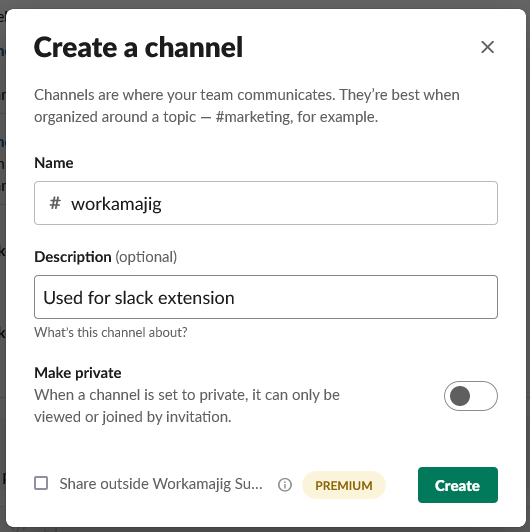Click the Make private heading

pos(78,373)
